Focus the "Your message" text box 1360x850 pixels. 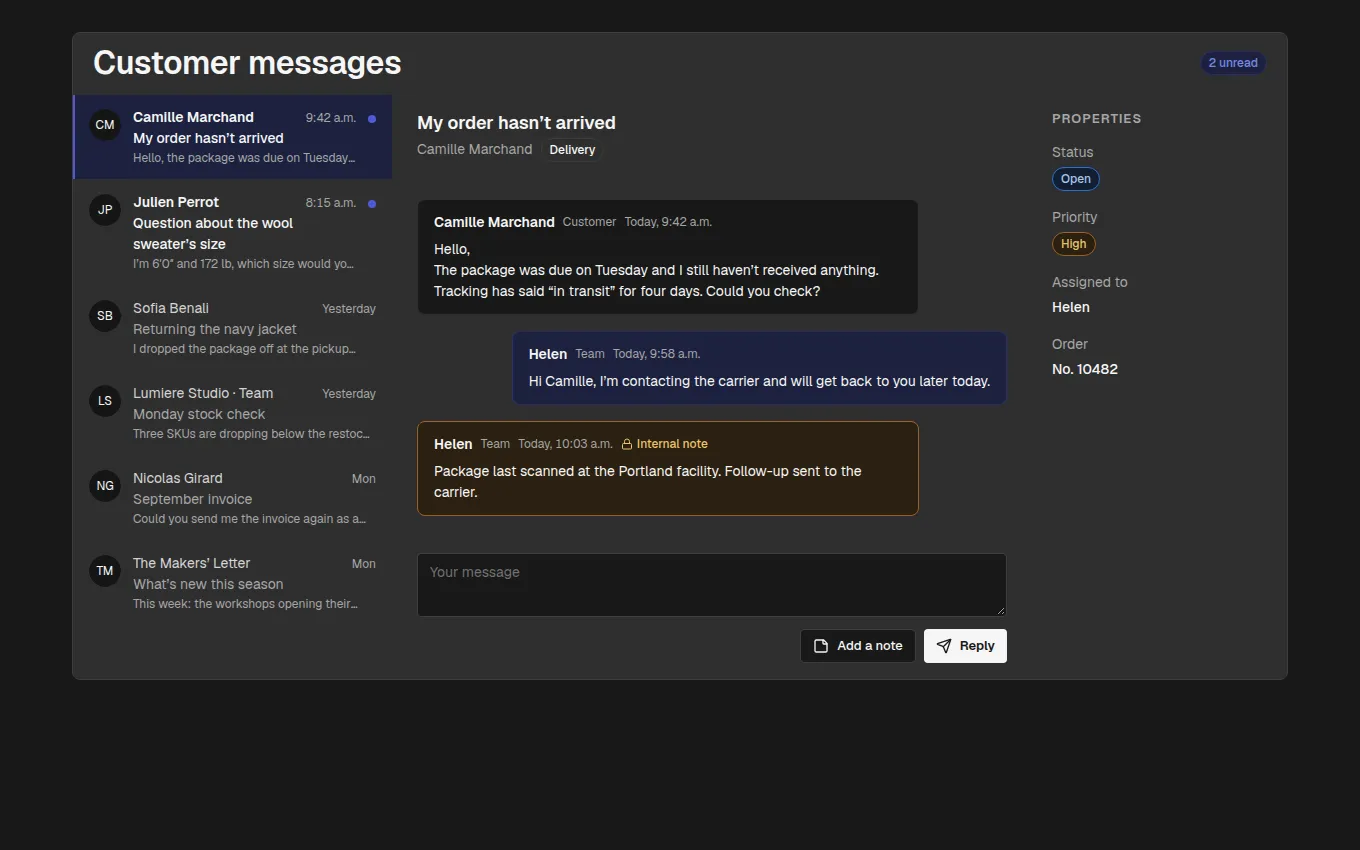click(712, 585)
